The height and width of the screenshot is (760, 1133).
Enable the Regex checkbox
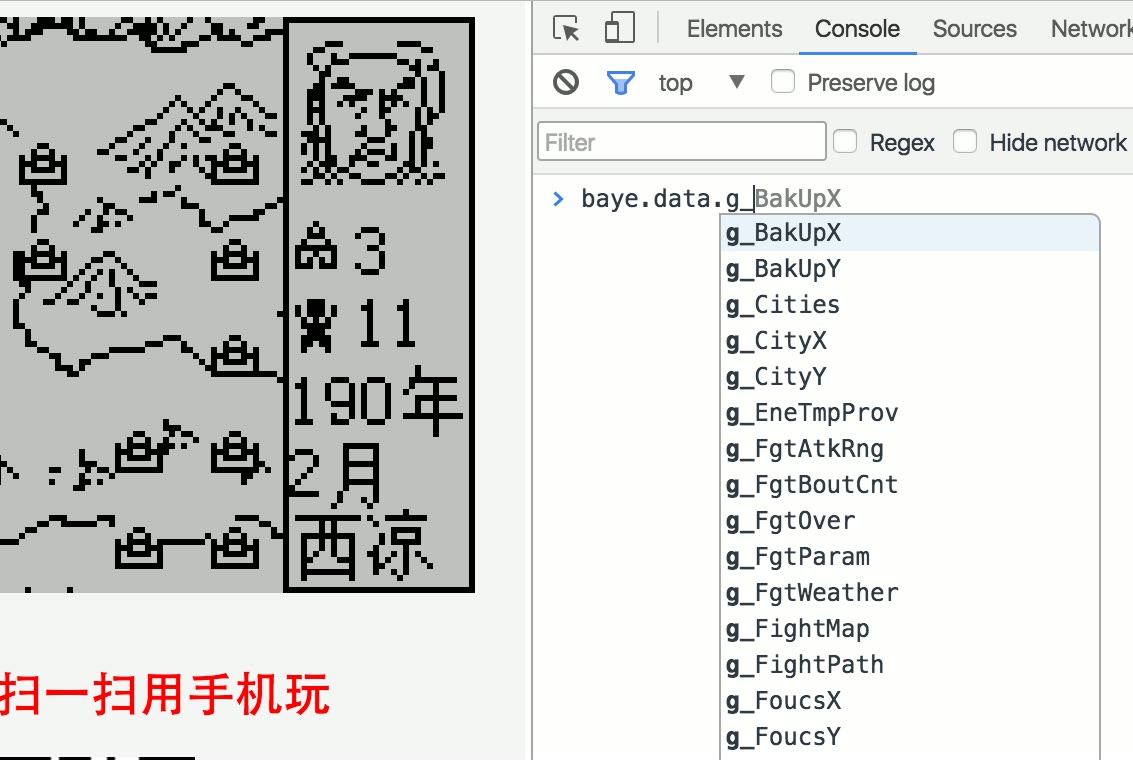click(x=845, y=141)
